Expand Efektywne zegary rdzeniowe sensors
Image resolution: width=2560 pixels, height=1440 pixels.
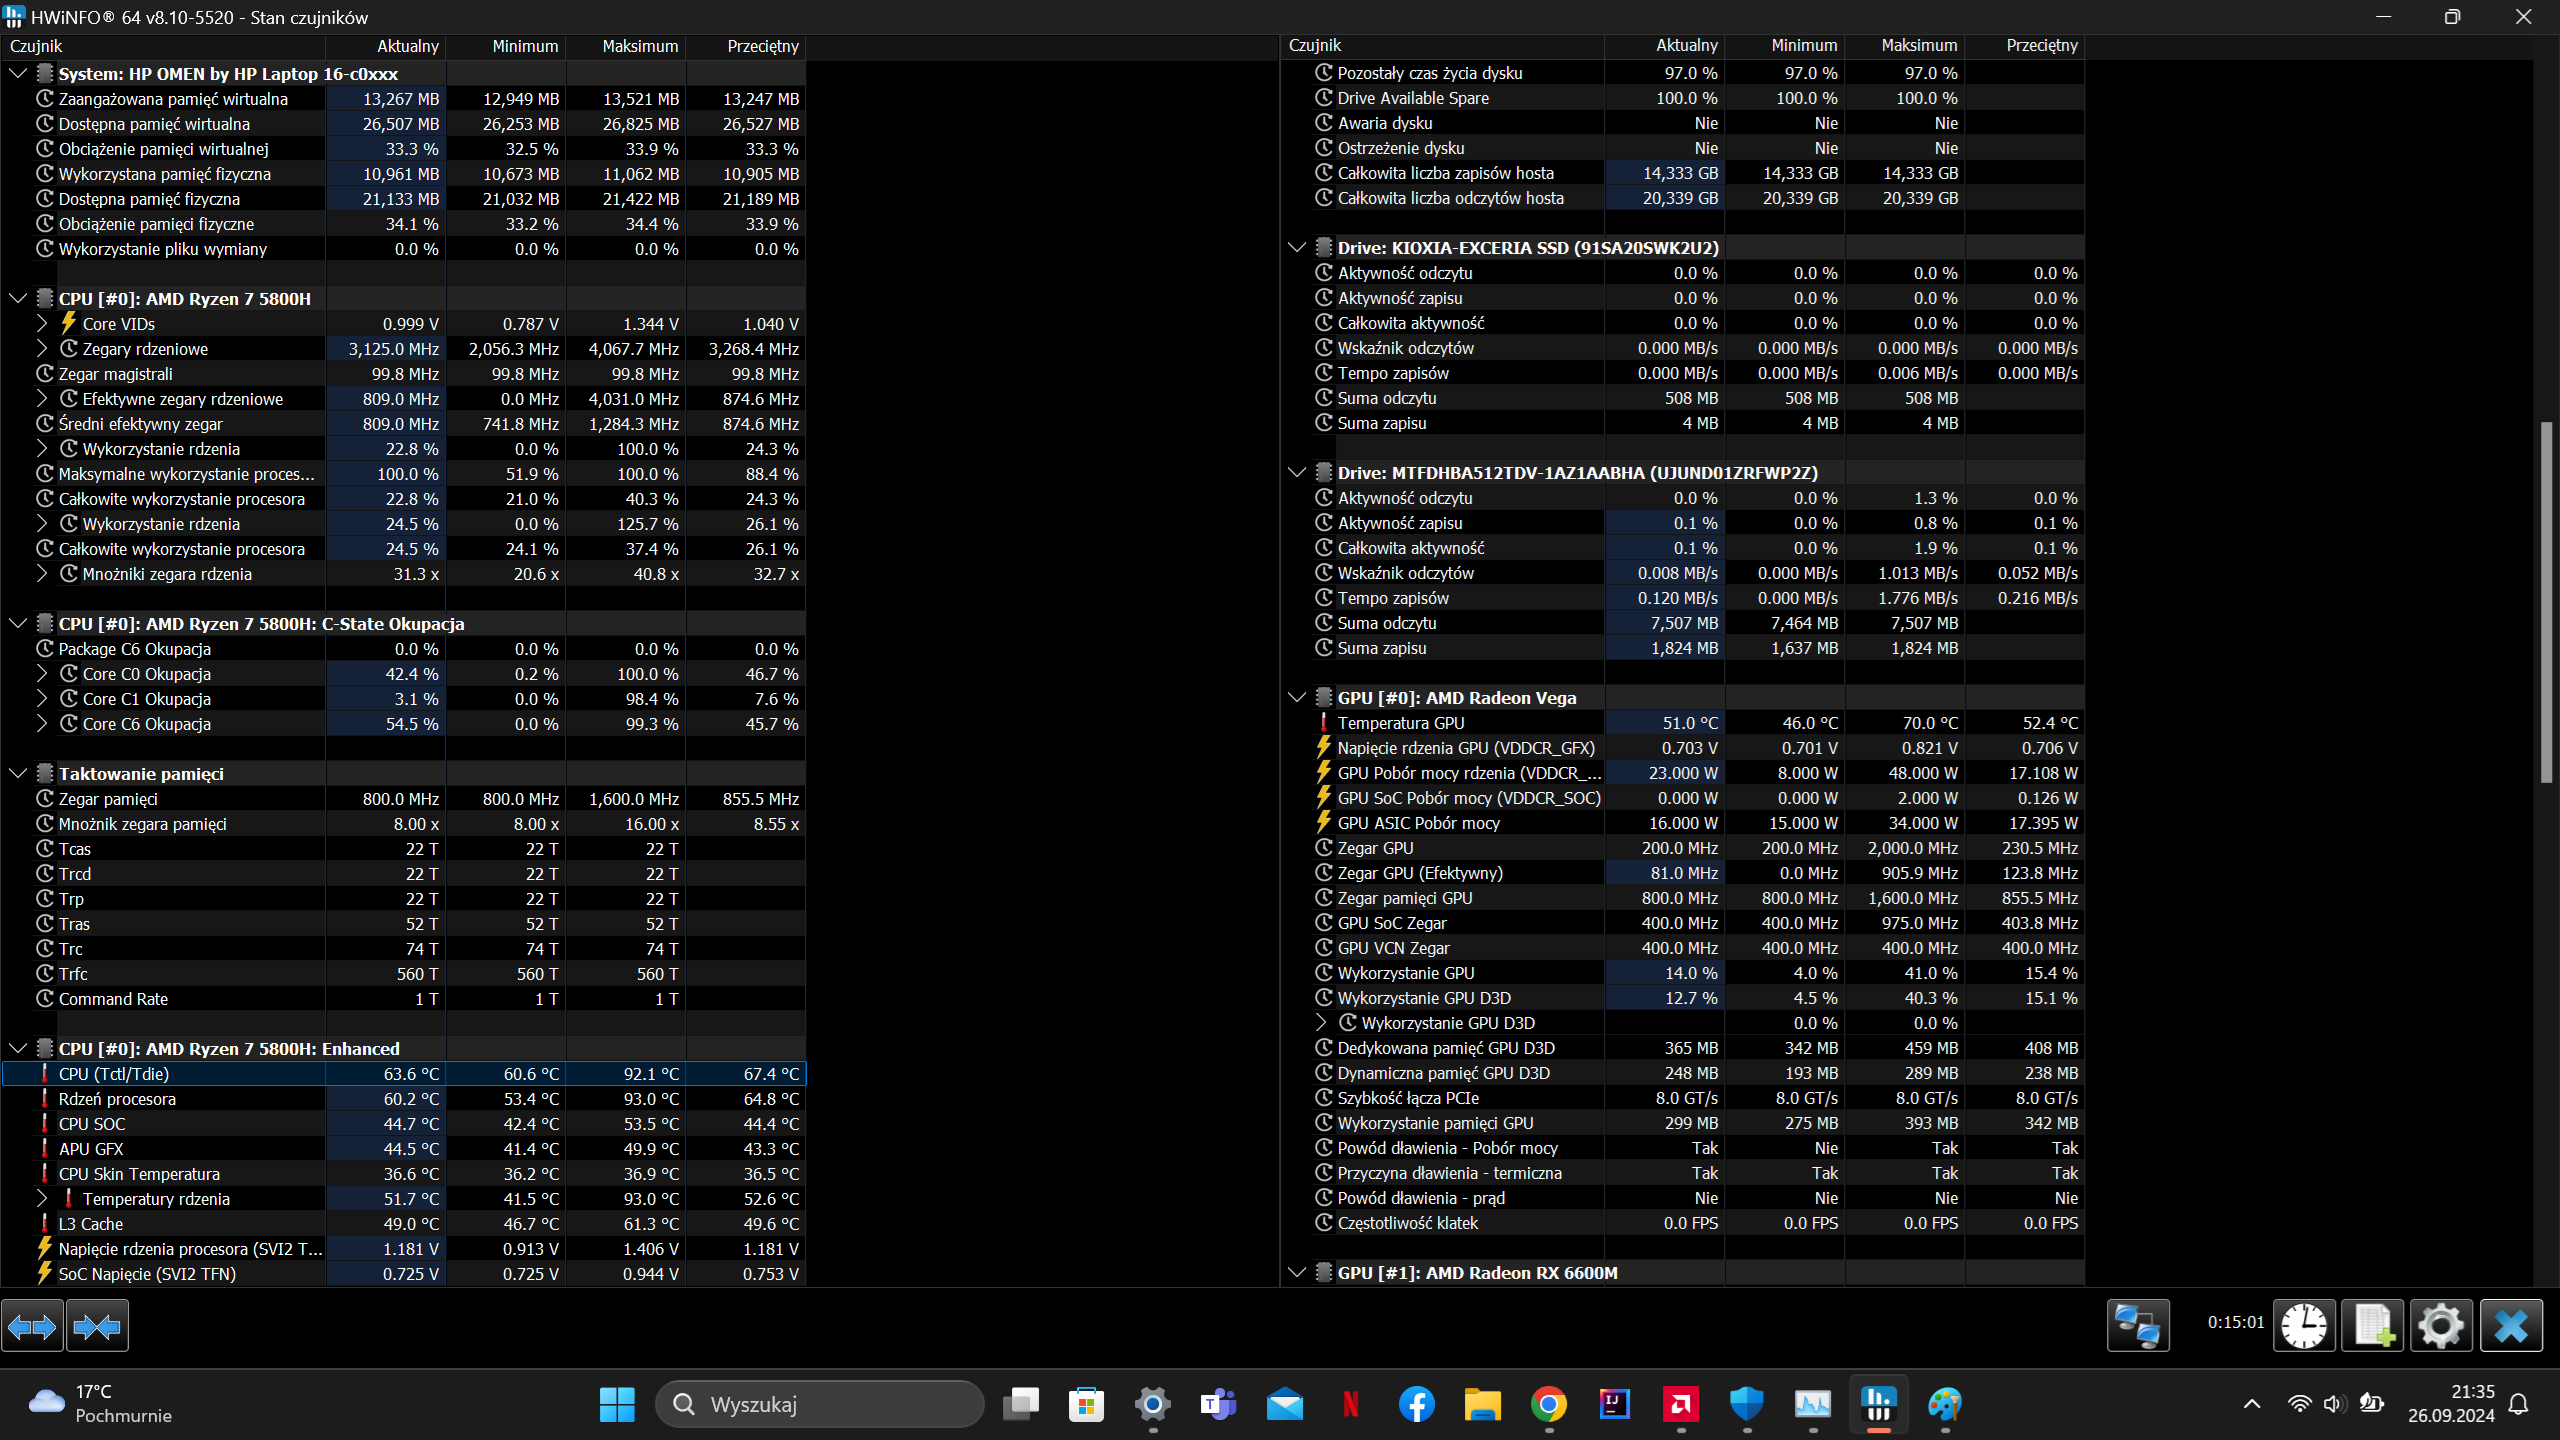42,398
